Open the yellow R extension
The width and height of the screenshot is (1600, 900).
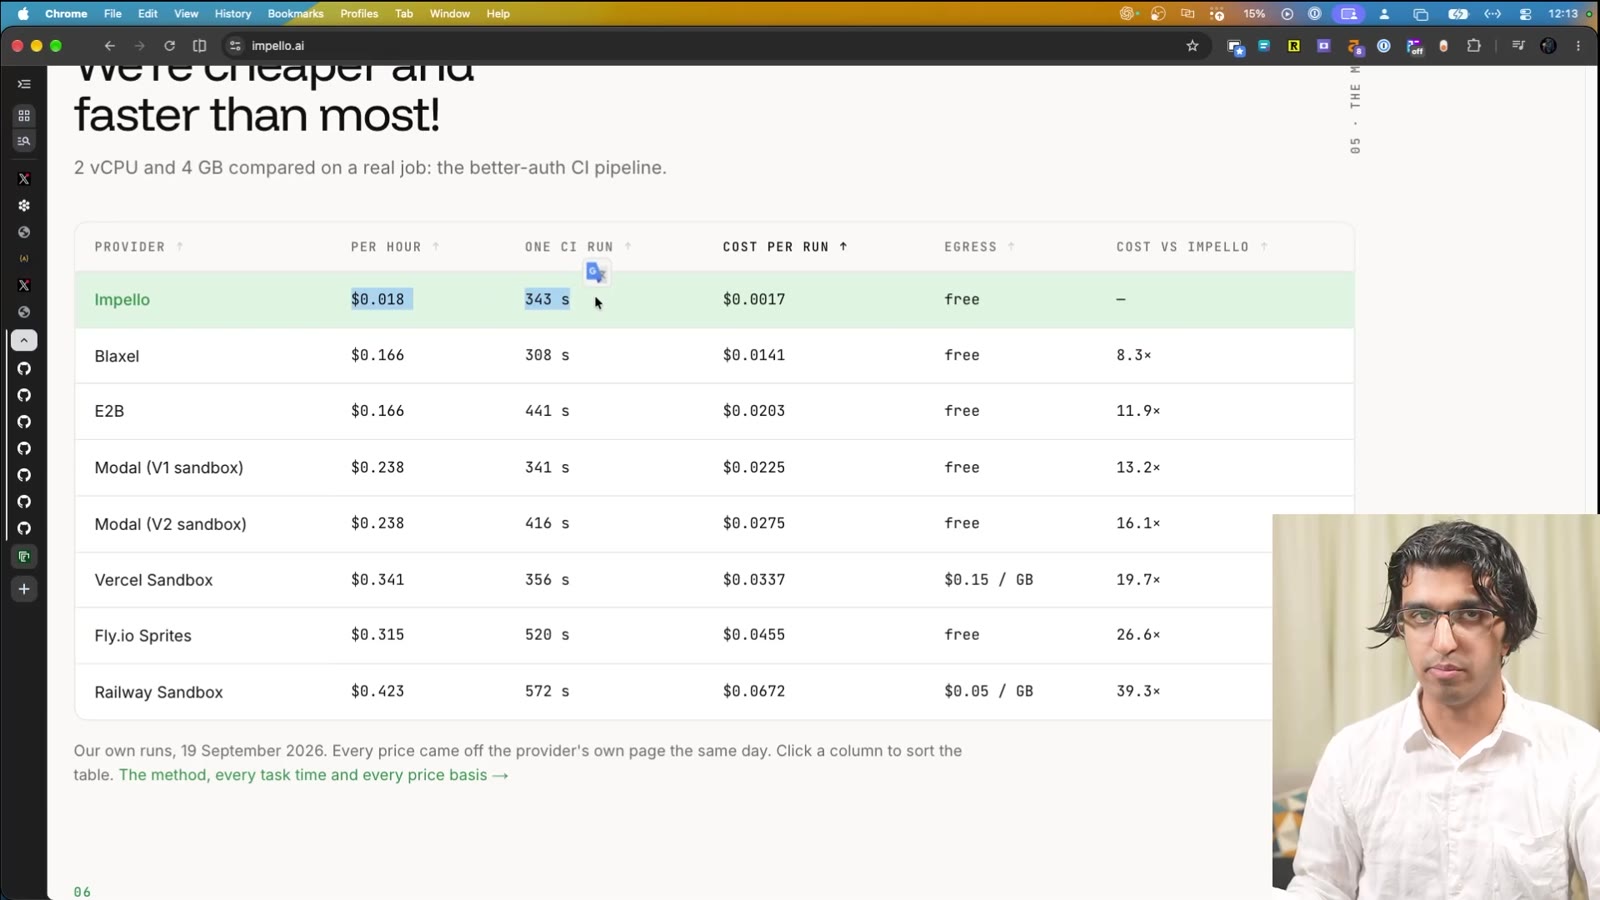1294,46
